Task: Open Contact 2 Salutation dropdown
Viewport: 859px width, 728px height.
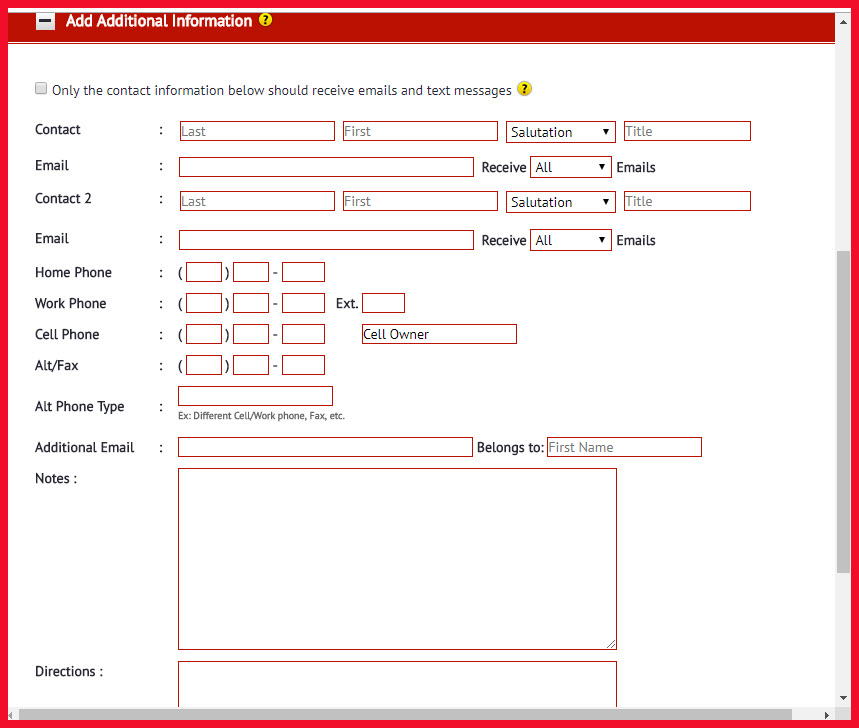Action: pyautogui.click(x=560, y=202)
